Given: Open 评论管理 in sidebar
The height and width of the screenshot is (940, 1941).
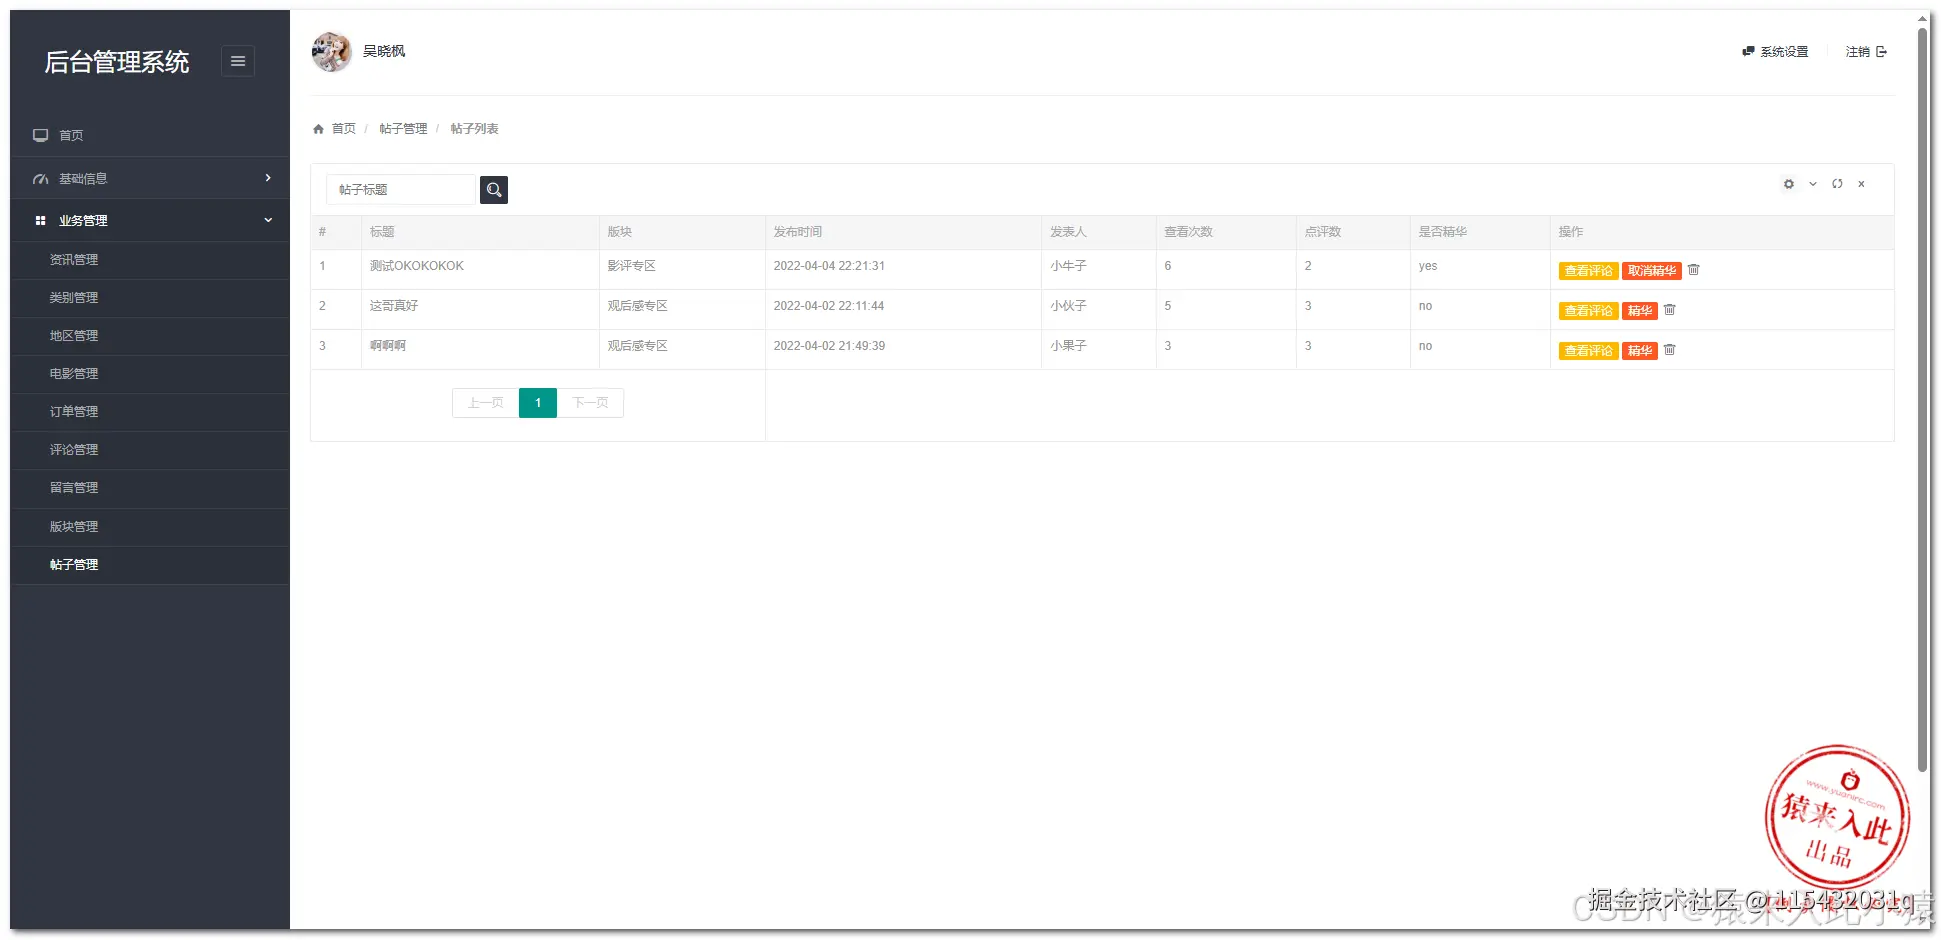Looking at the screenshot, I should pos(150,450).
